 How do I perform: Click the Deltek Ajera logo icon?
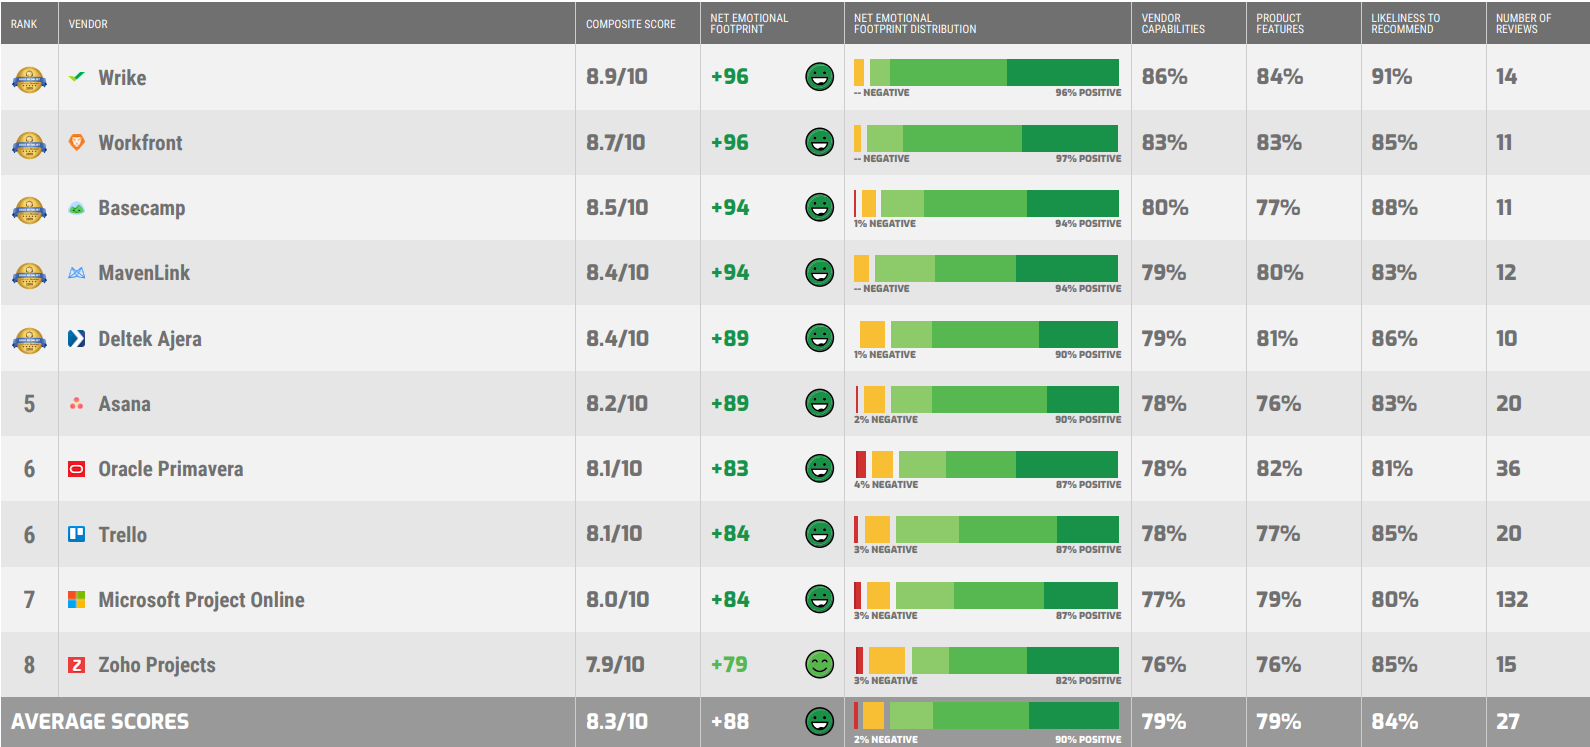pos(77,338)
